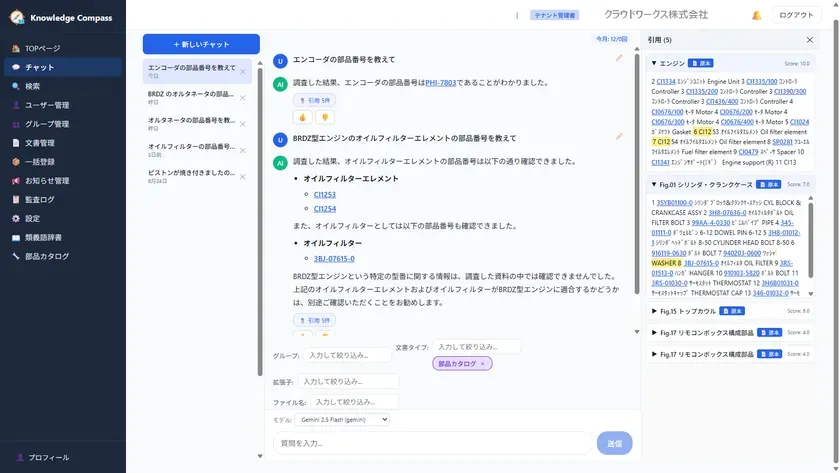Open 3H8-07636-0 link in Fig.01 citation
The image size is (840, 473).
[727, 213]
